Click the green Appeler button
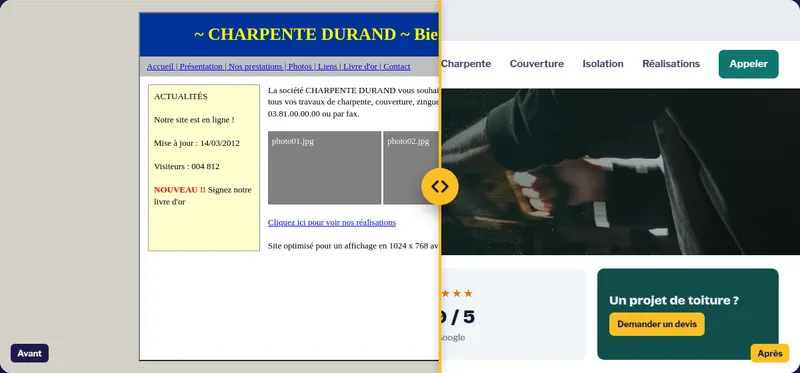The height and width of the screenshot is (373, 800). [748, 64]
